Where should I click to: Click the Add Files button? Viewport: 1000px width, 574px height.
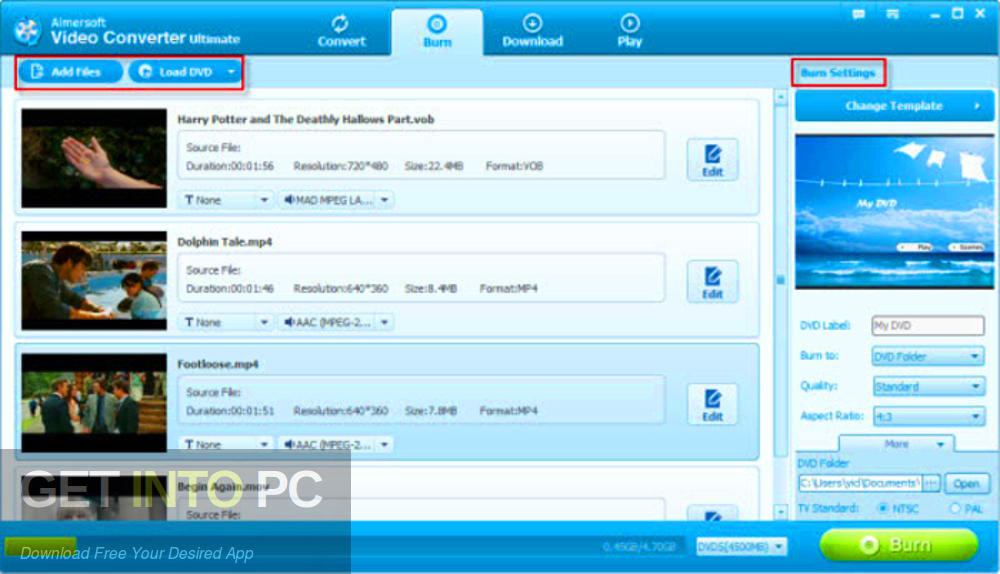click(70, 71)
